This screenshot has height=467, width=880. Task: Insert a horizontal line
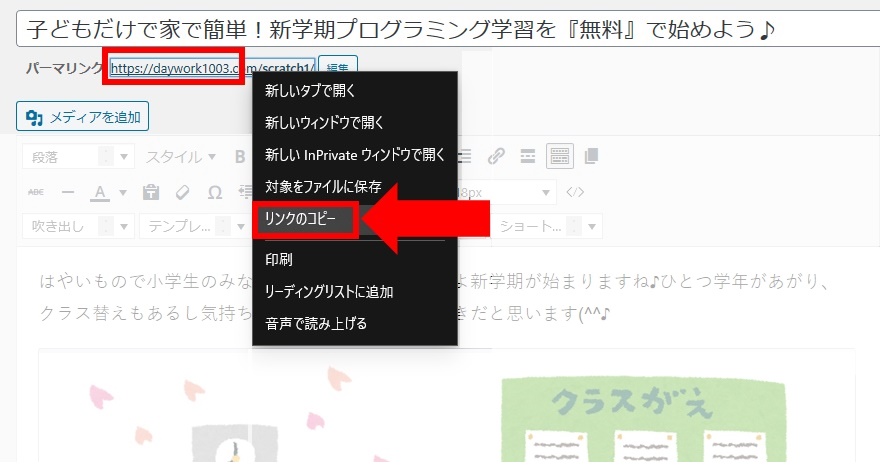tap(68, 192)
